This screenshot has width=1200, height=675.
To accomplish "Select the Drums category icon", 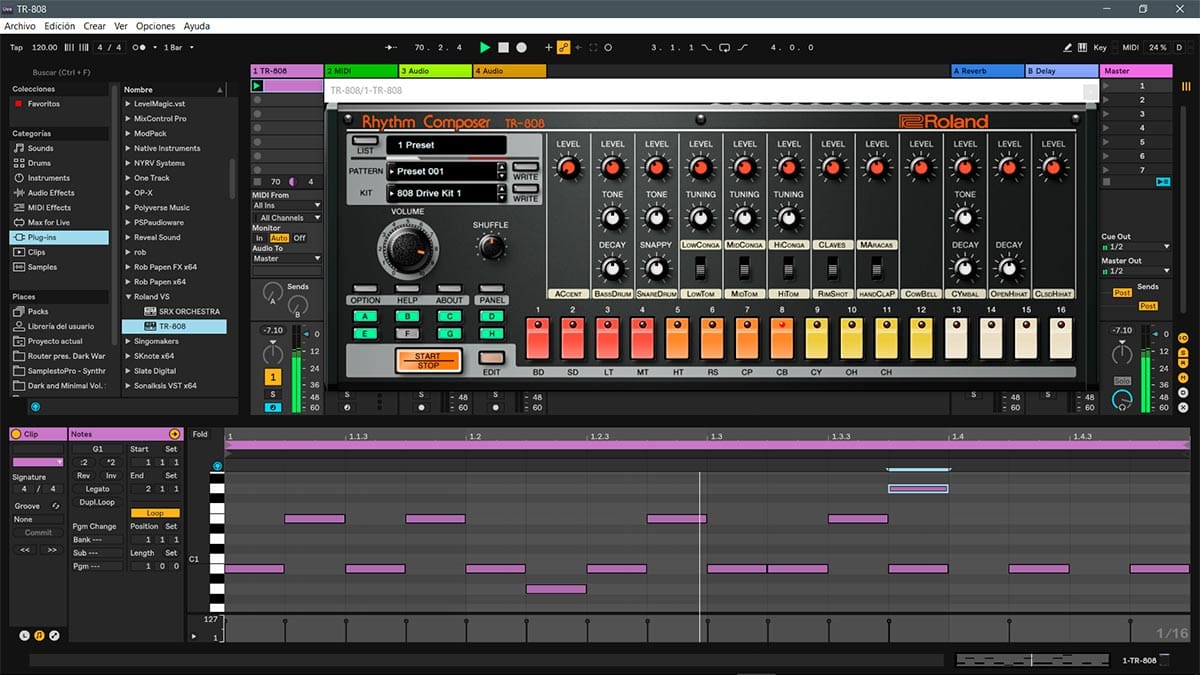I will tap(18, 163).
